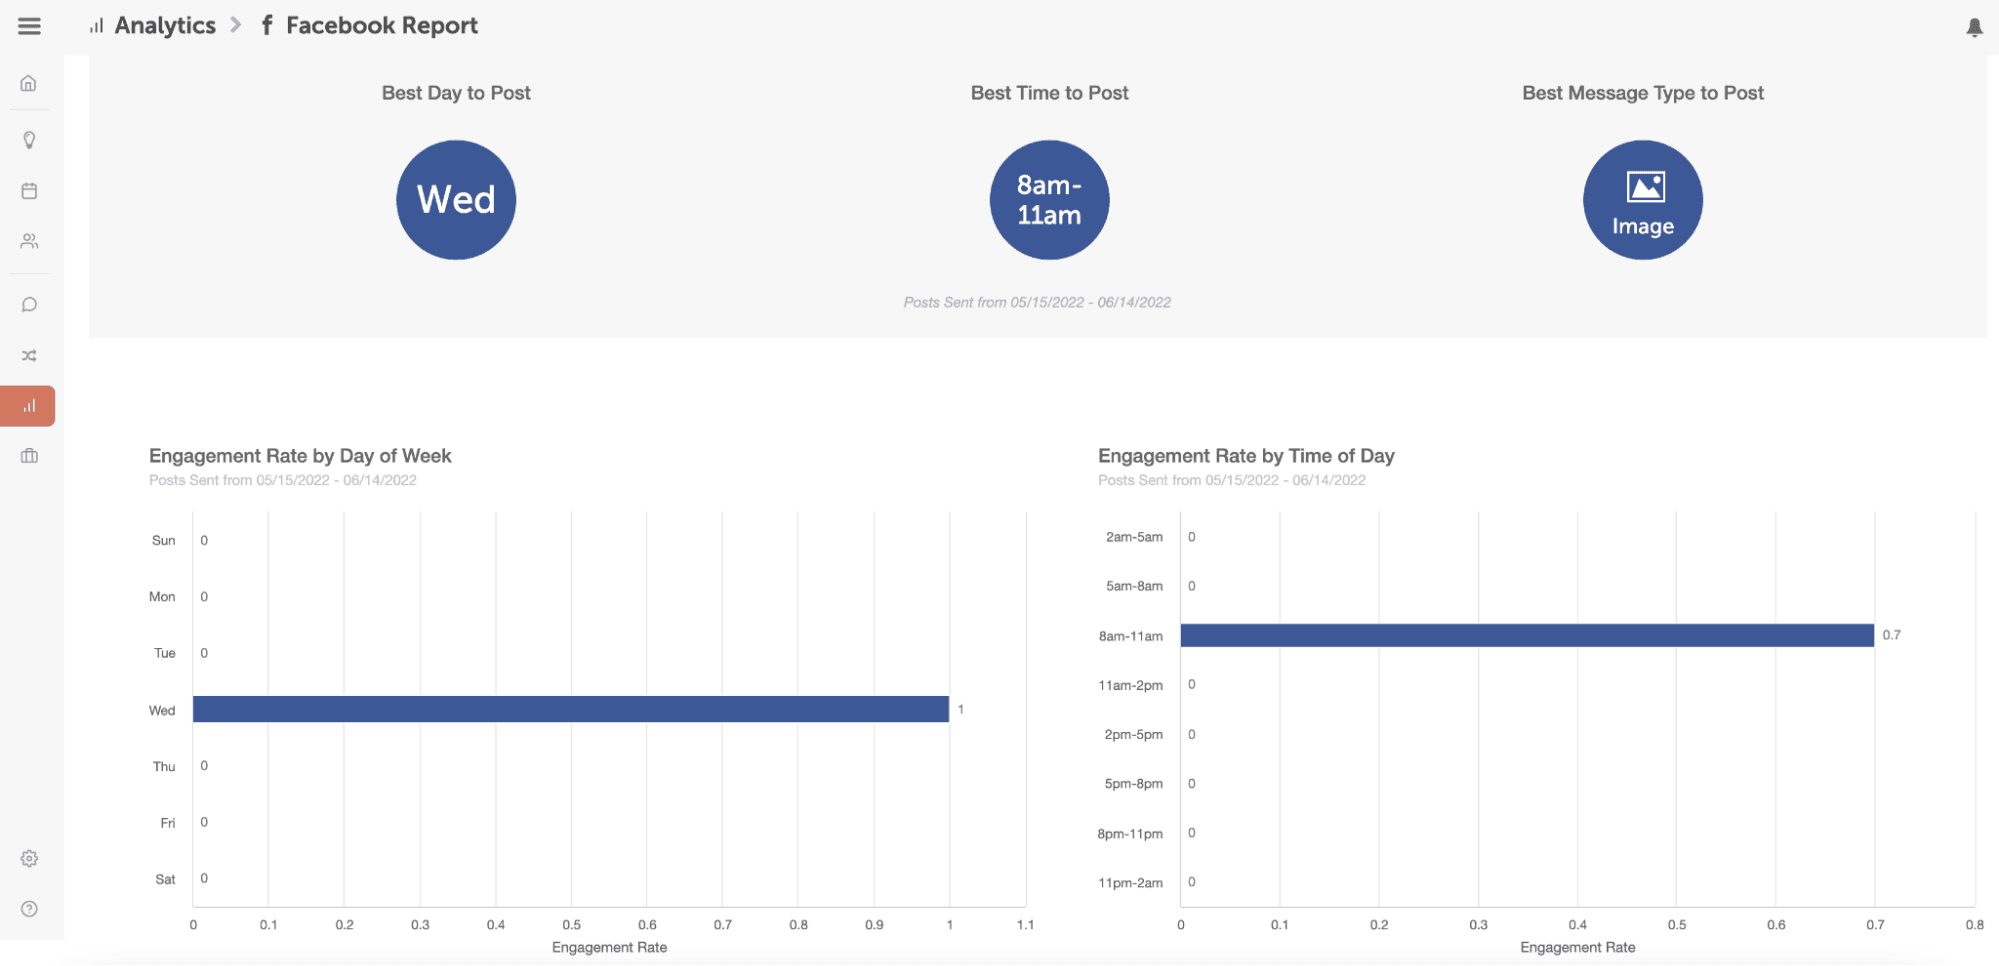1999x966 pixels.
Task: Select the highlighted analytics bar-chart icon
Action: coord(29,406)
